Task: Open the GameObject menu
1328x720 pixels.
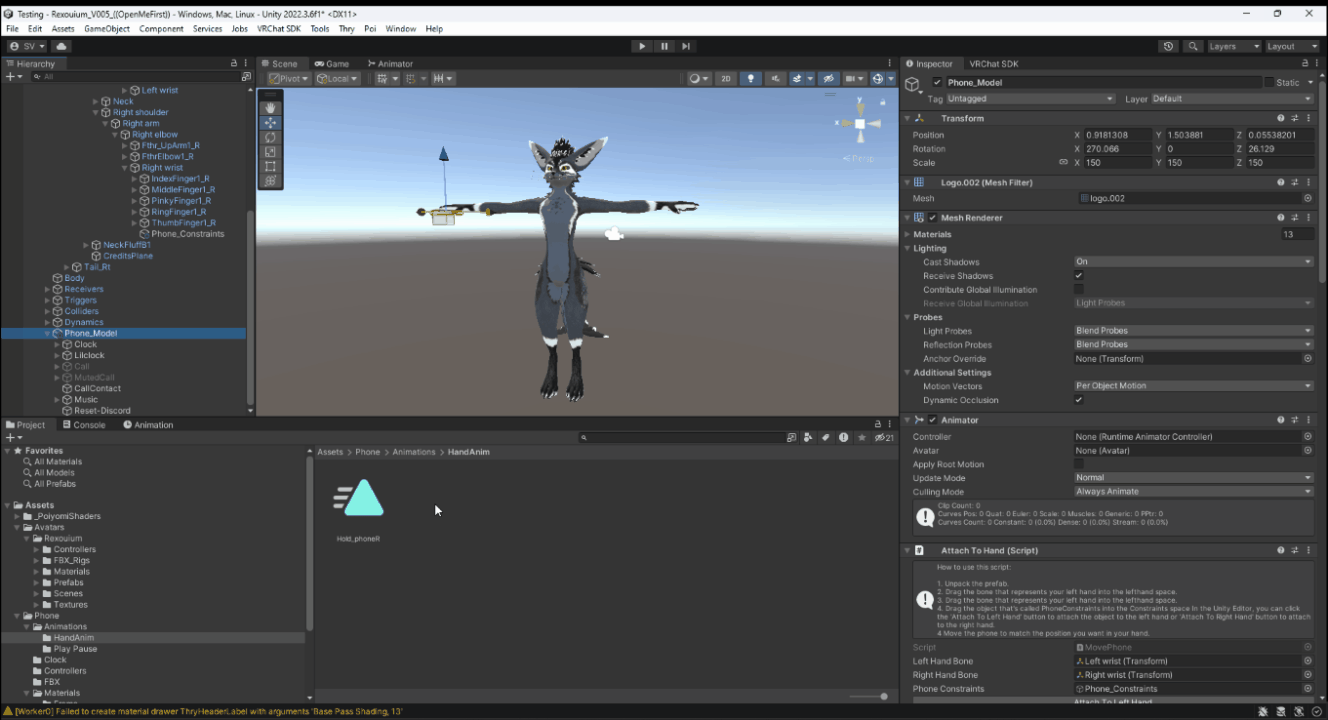Action: (107, 29)
